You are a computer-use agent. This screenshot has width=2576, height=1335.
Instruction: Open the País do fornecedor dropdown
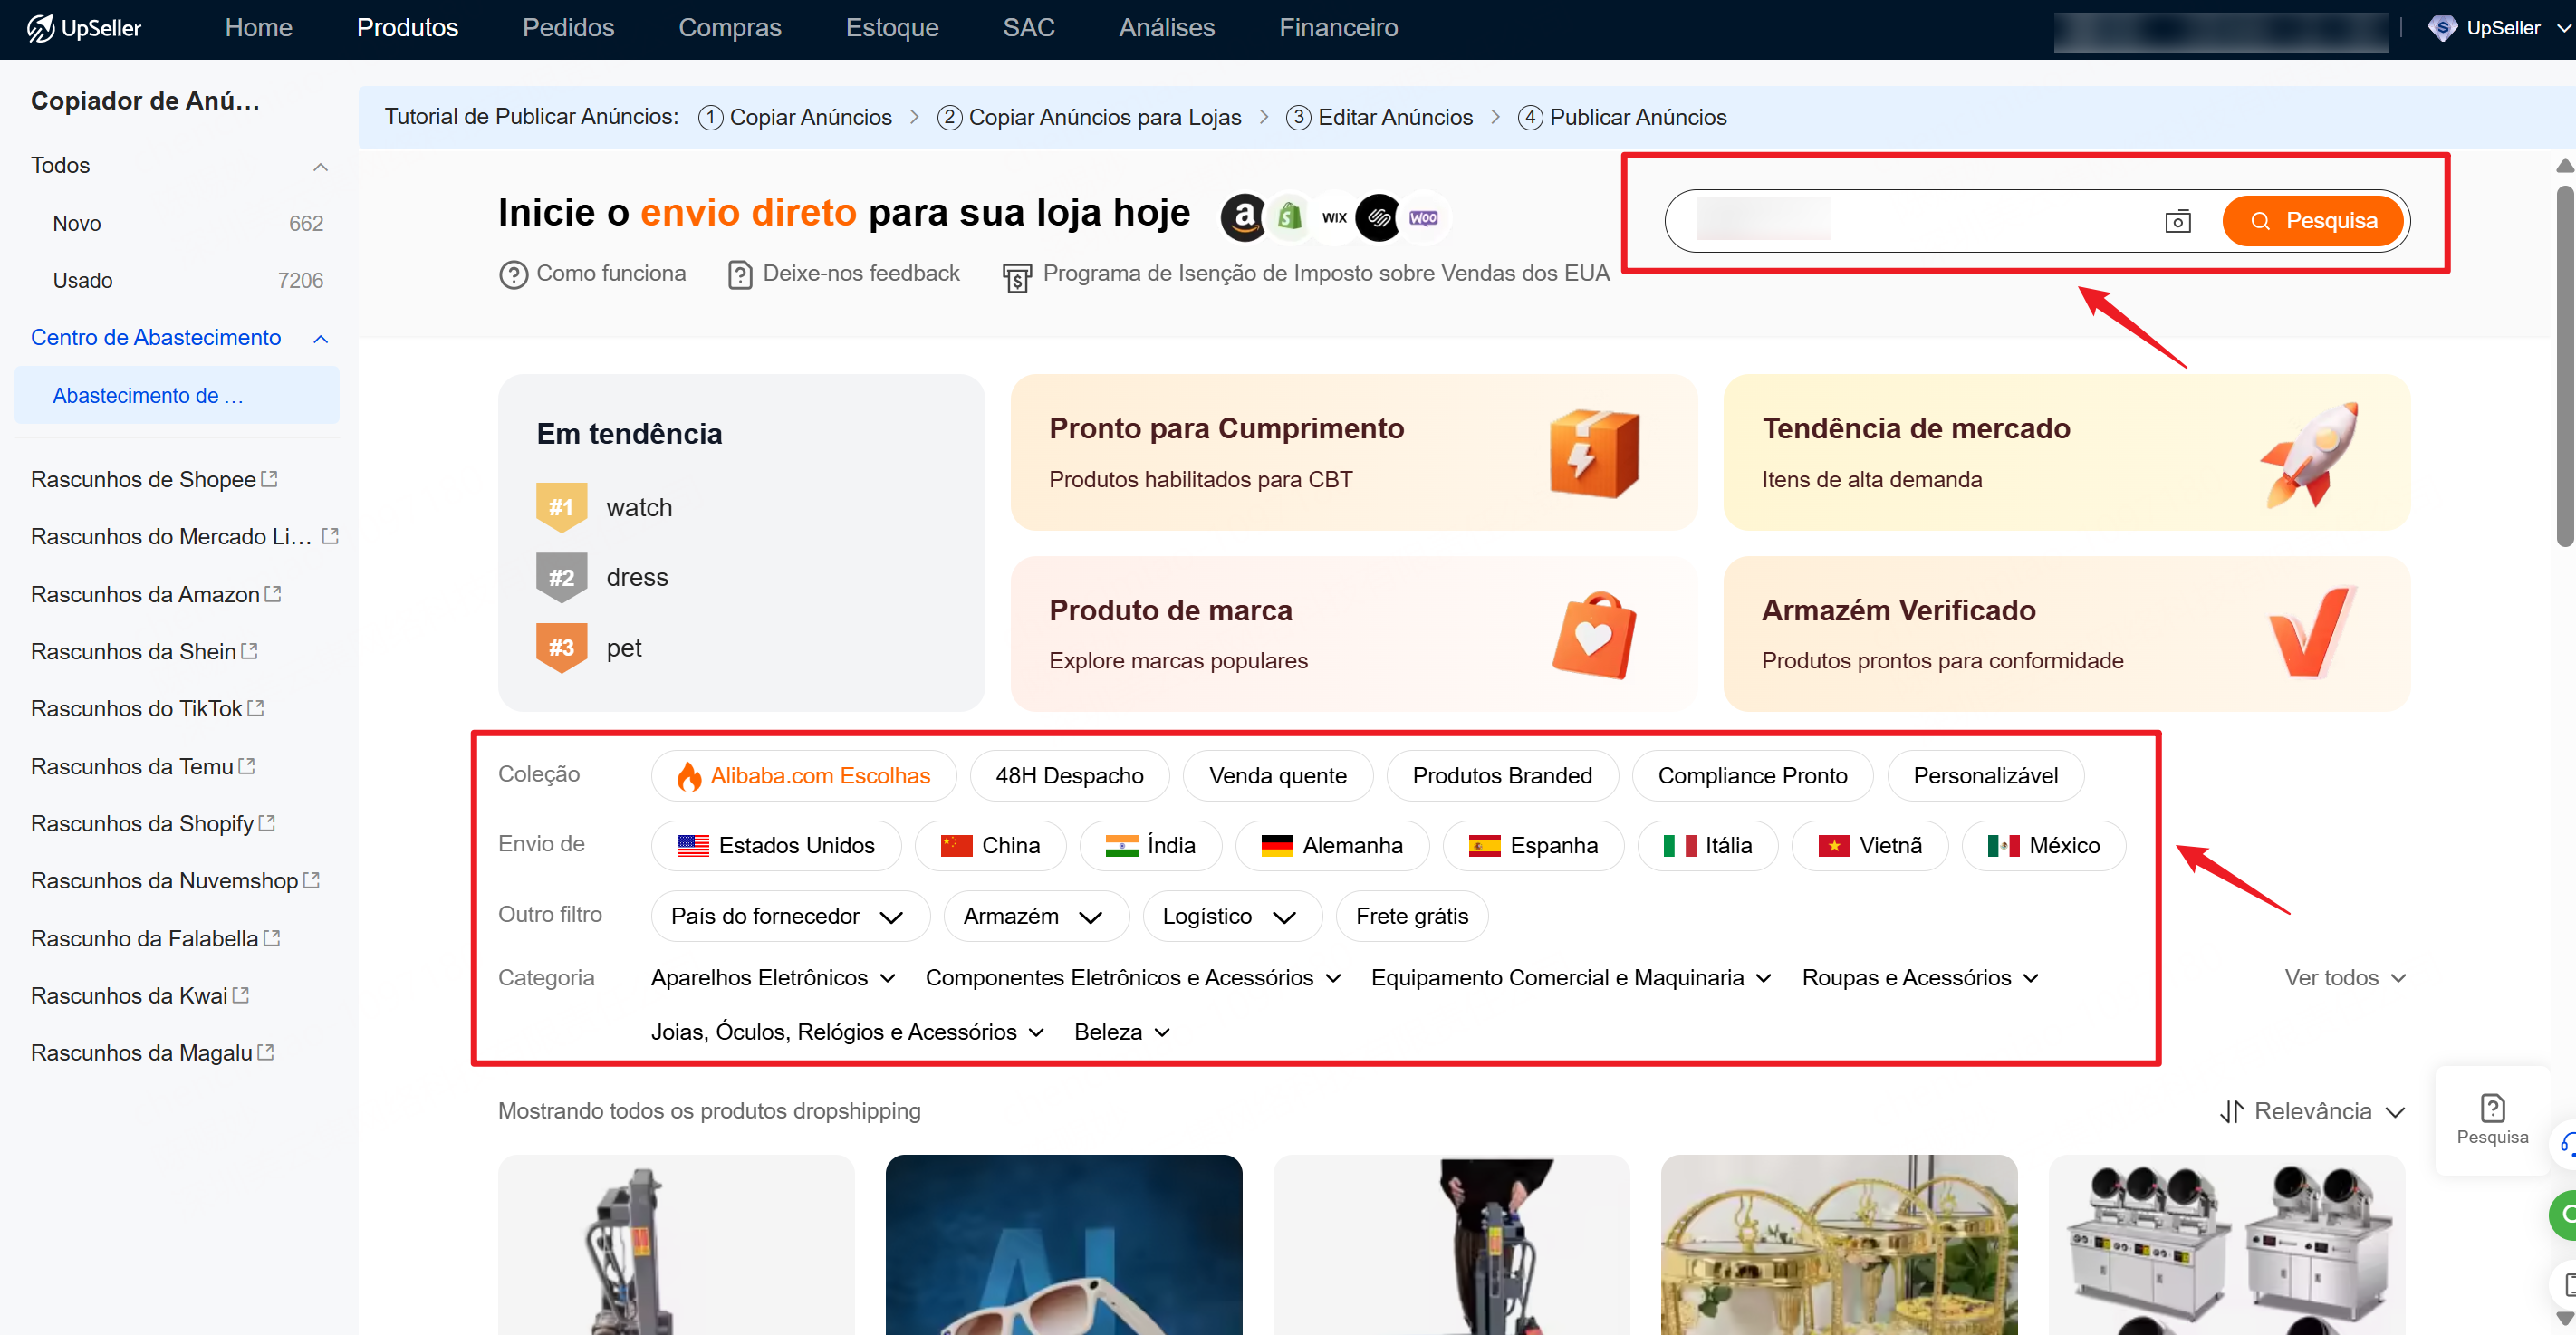[x=788, y=916]
